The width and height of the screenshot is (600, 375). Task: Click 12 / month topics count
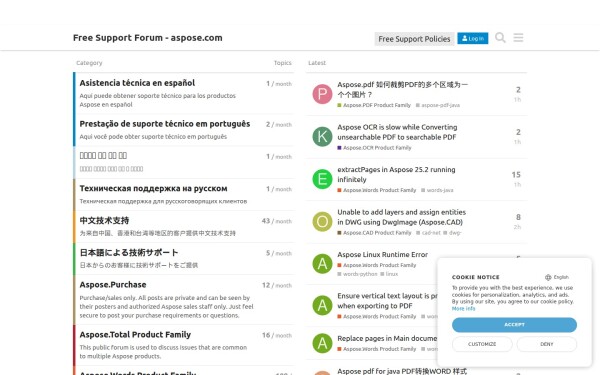point(277,285)
